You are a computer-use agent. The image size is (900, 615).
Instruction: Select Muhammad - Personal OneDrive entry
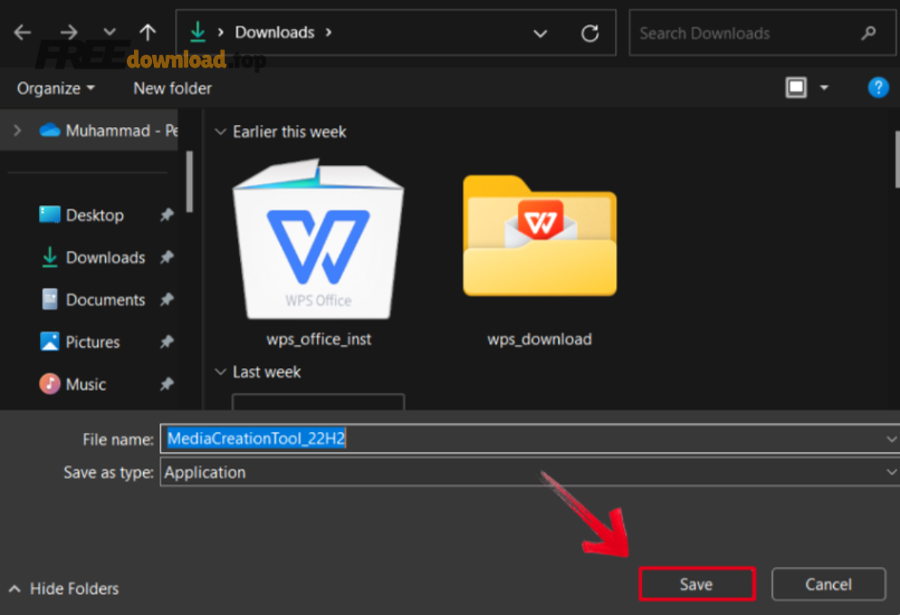tap(108, 131)
